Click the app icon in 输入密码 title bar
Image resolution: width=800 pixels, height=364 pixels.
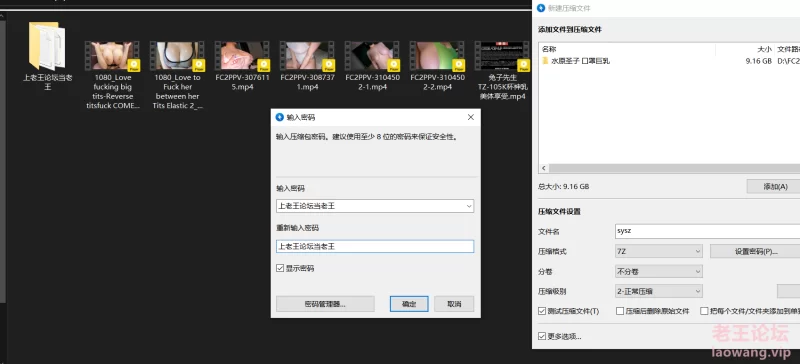pyautogui.click(x=279, y=117)
